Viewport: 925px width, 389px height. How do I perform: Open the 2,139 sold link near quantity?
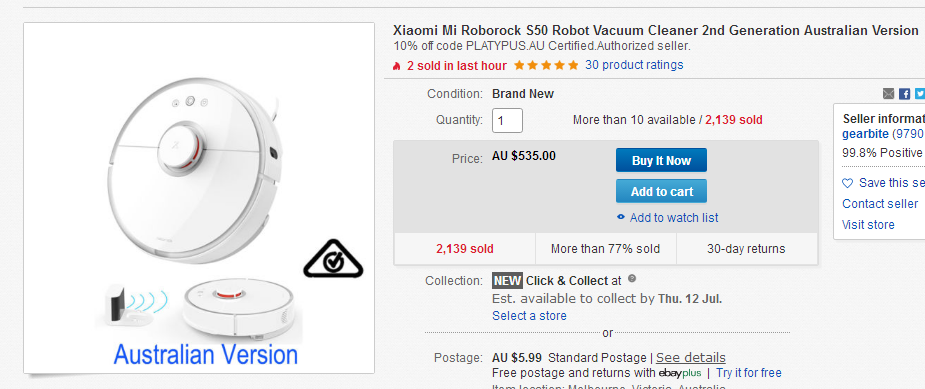[x=734, y=120]
